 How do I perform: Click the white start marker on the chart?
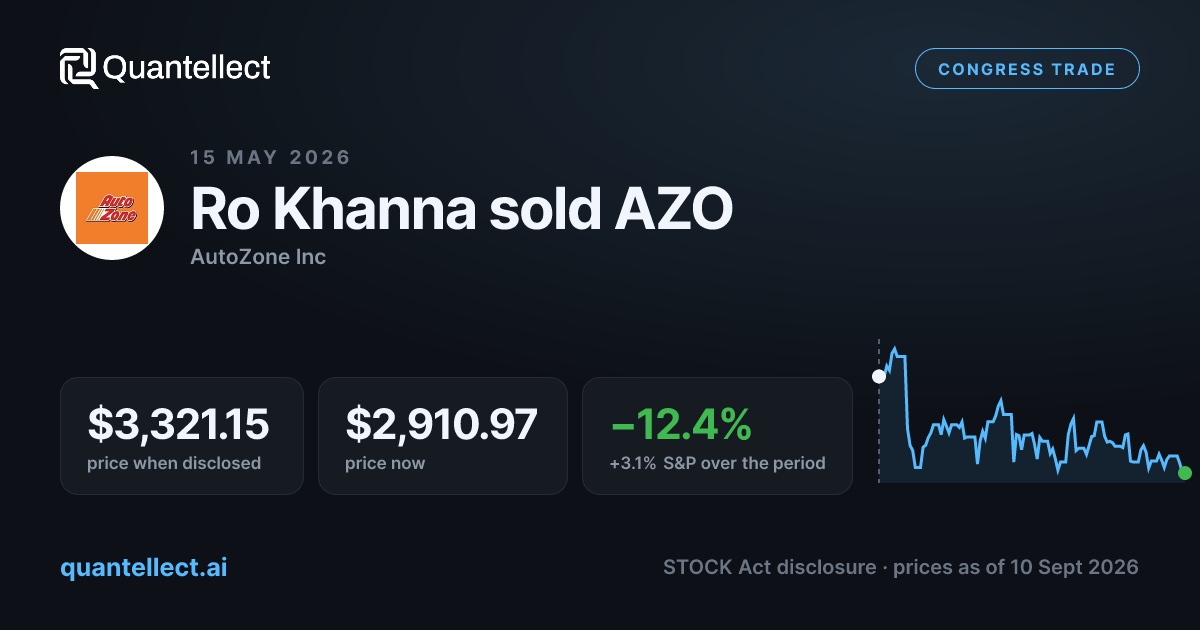click(879, 377)
